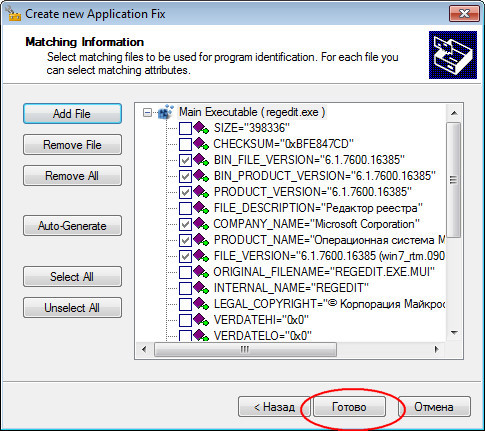Click the attribute icon beside SIZE
485x431 pixels.
tap(201, 128)
